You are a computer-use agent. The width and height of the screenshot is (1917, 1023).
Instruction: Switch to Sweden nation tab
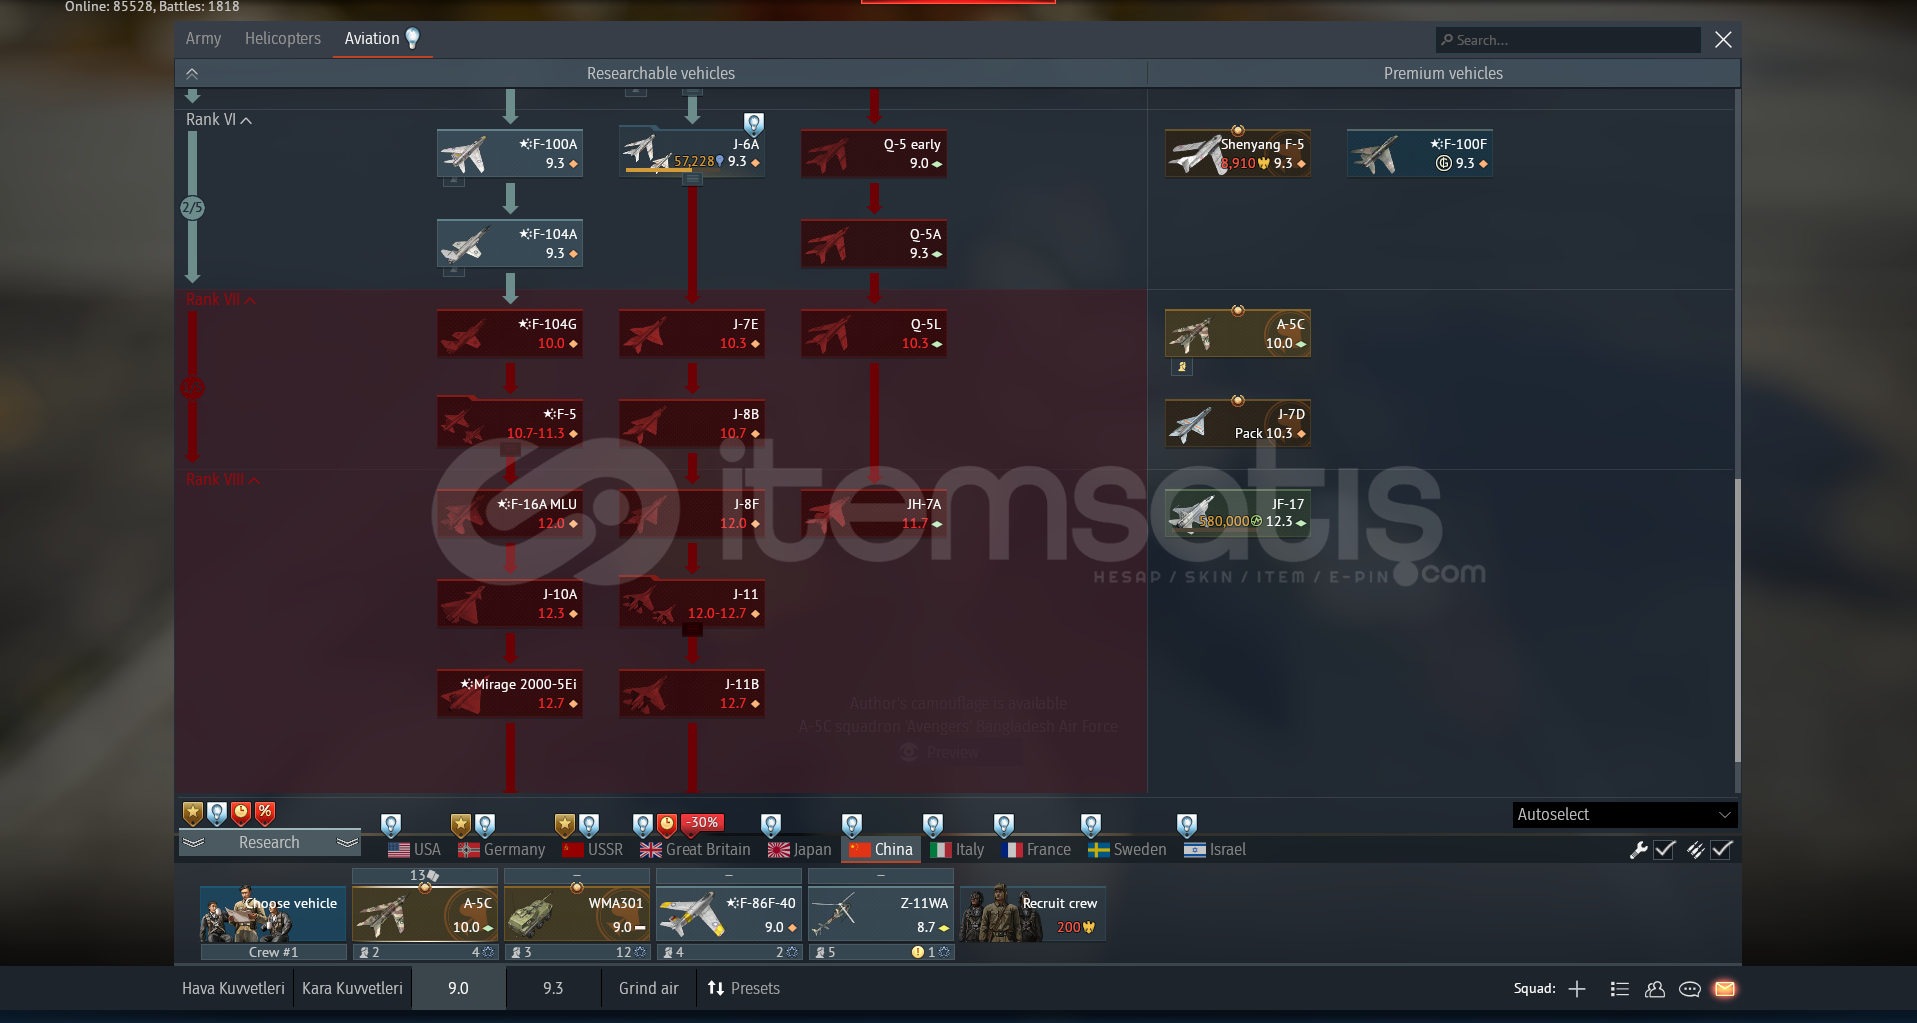(x=1127, y=850)
